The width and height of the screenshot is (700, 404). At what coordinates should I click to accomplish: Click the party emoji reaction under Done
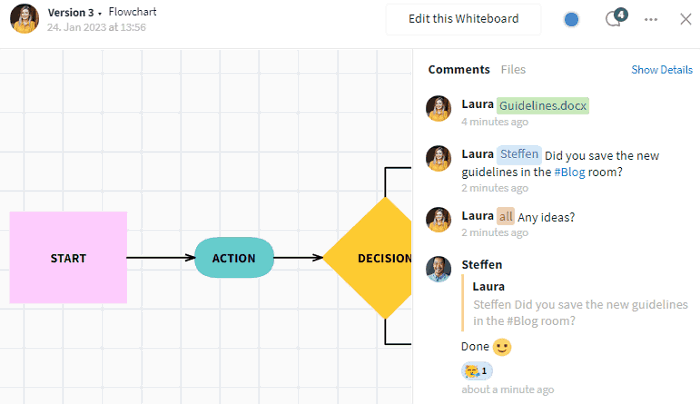tap(477, 371)
